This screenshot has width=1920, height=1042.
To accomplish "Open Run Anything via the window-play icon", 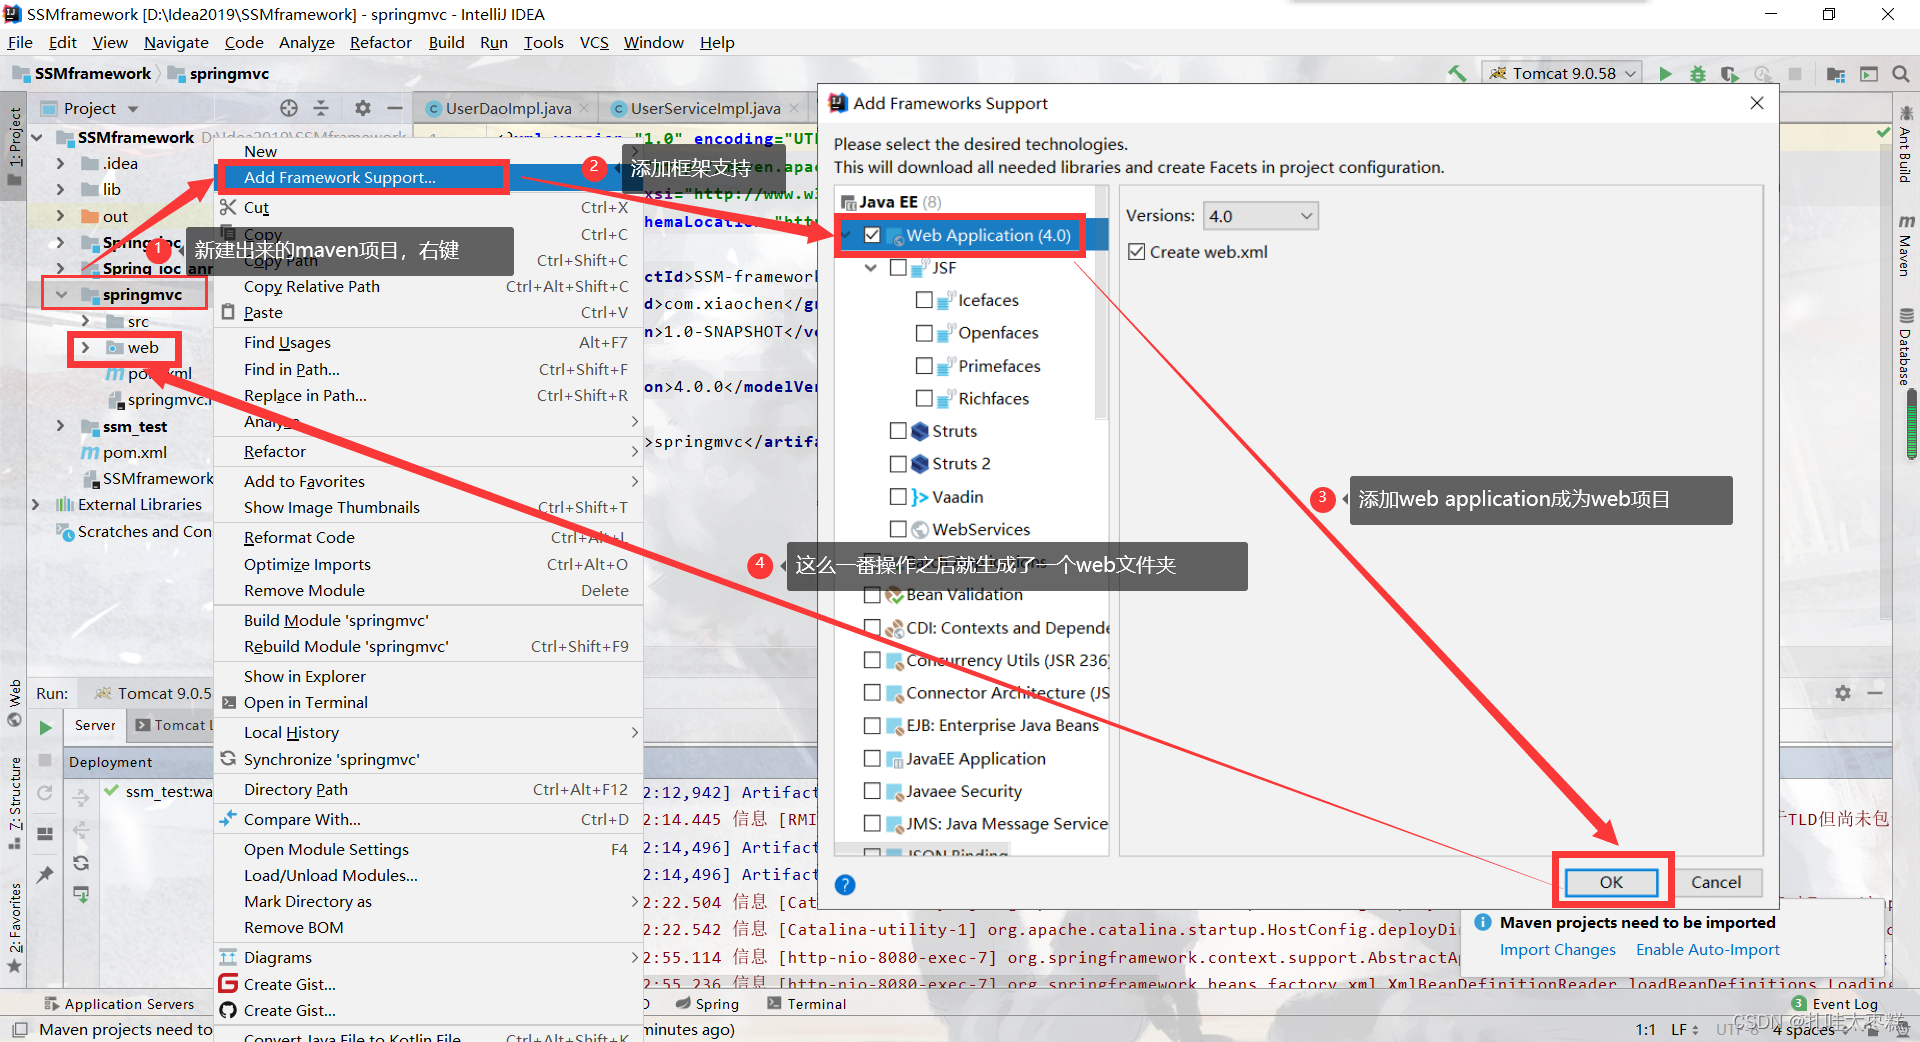I will 1869,73.
